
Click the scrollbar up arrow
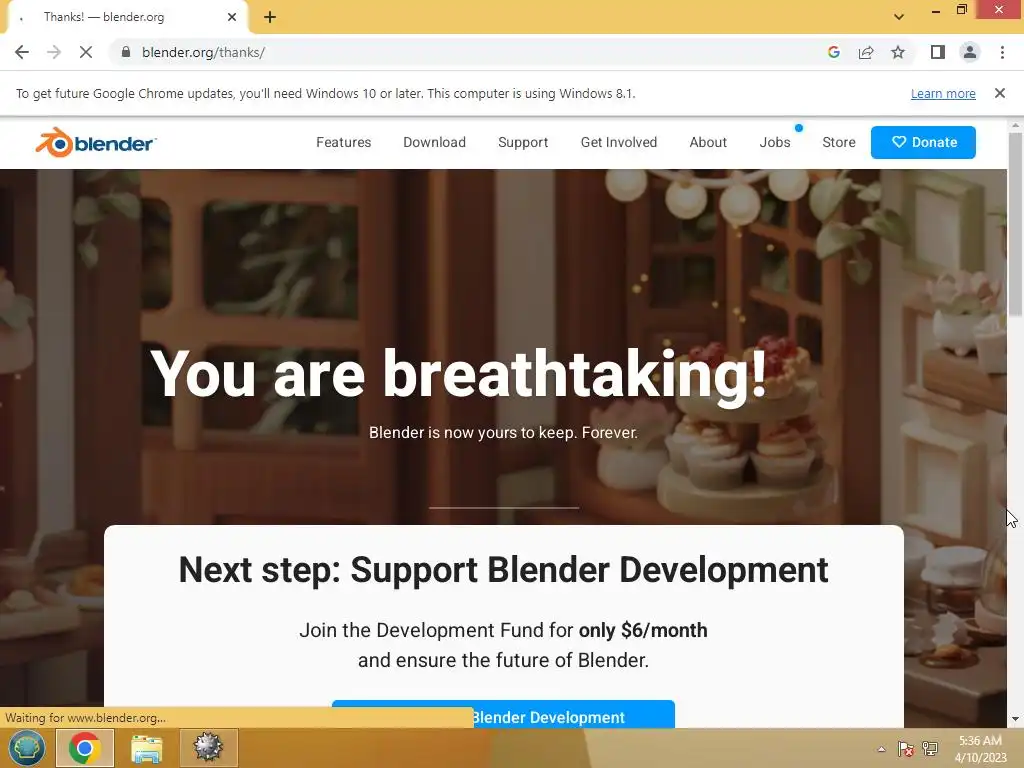click(1015, 125)
